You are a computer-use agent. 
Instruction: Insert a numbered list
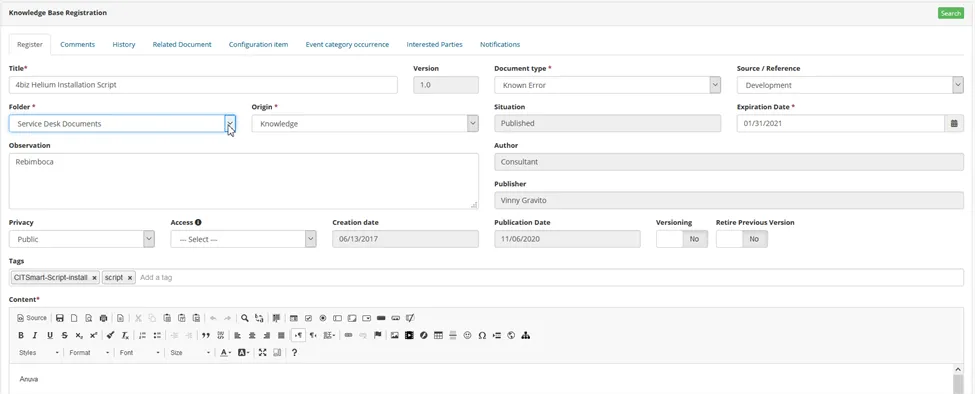(142, 335)
